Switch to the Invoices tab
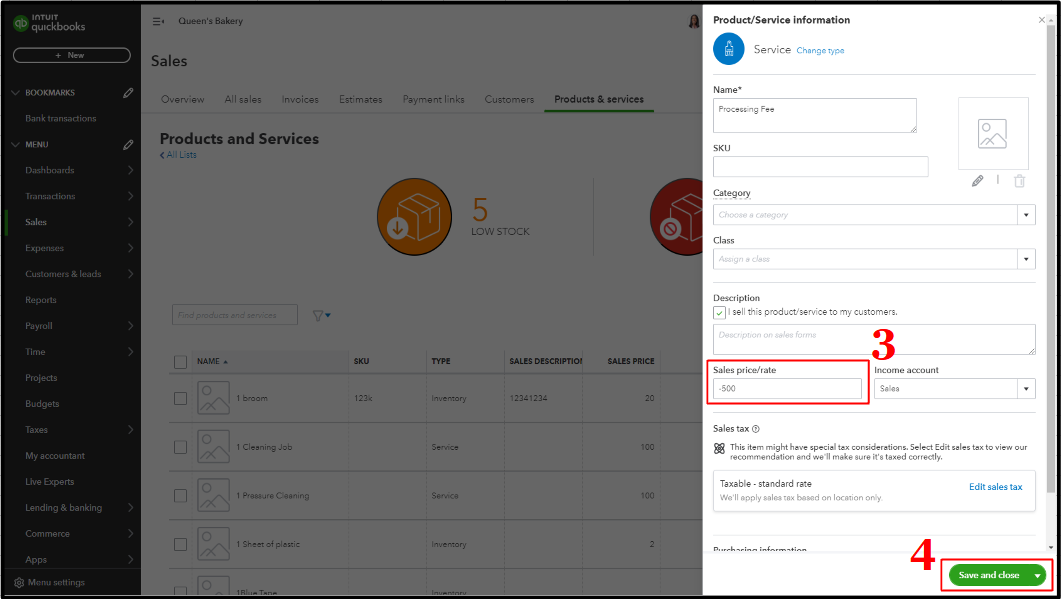Viewport: 1061px width, 599px height. (300, 99)
